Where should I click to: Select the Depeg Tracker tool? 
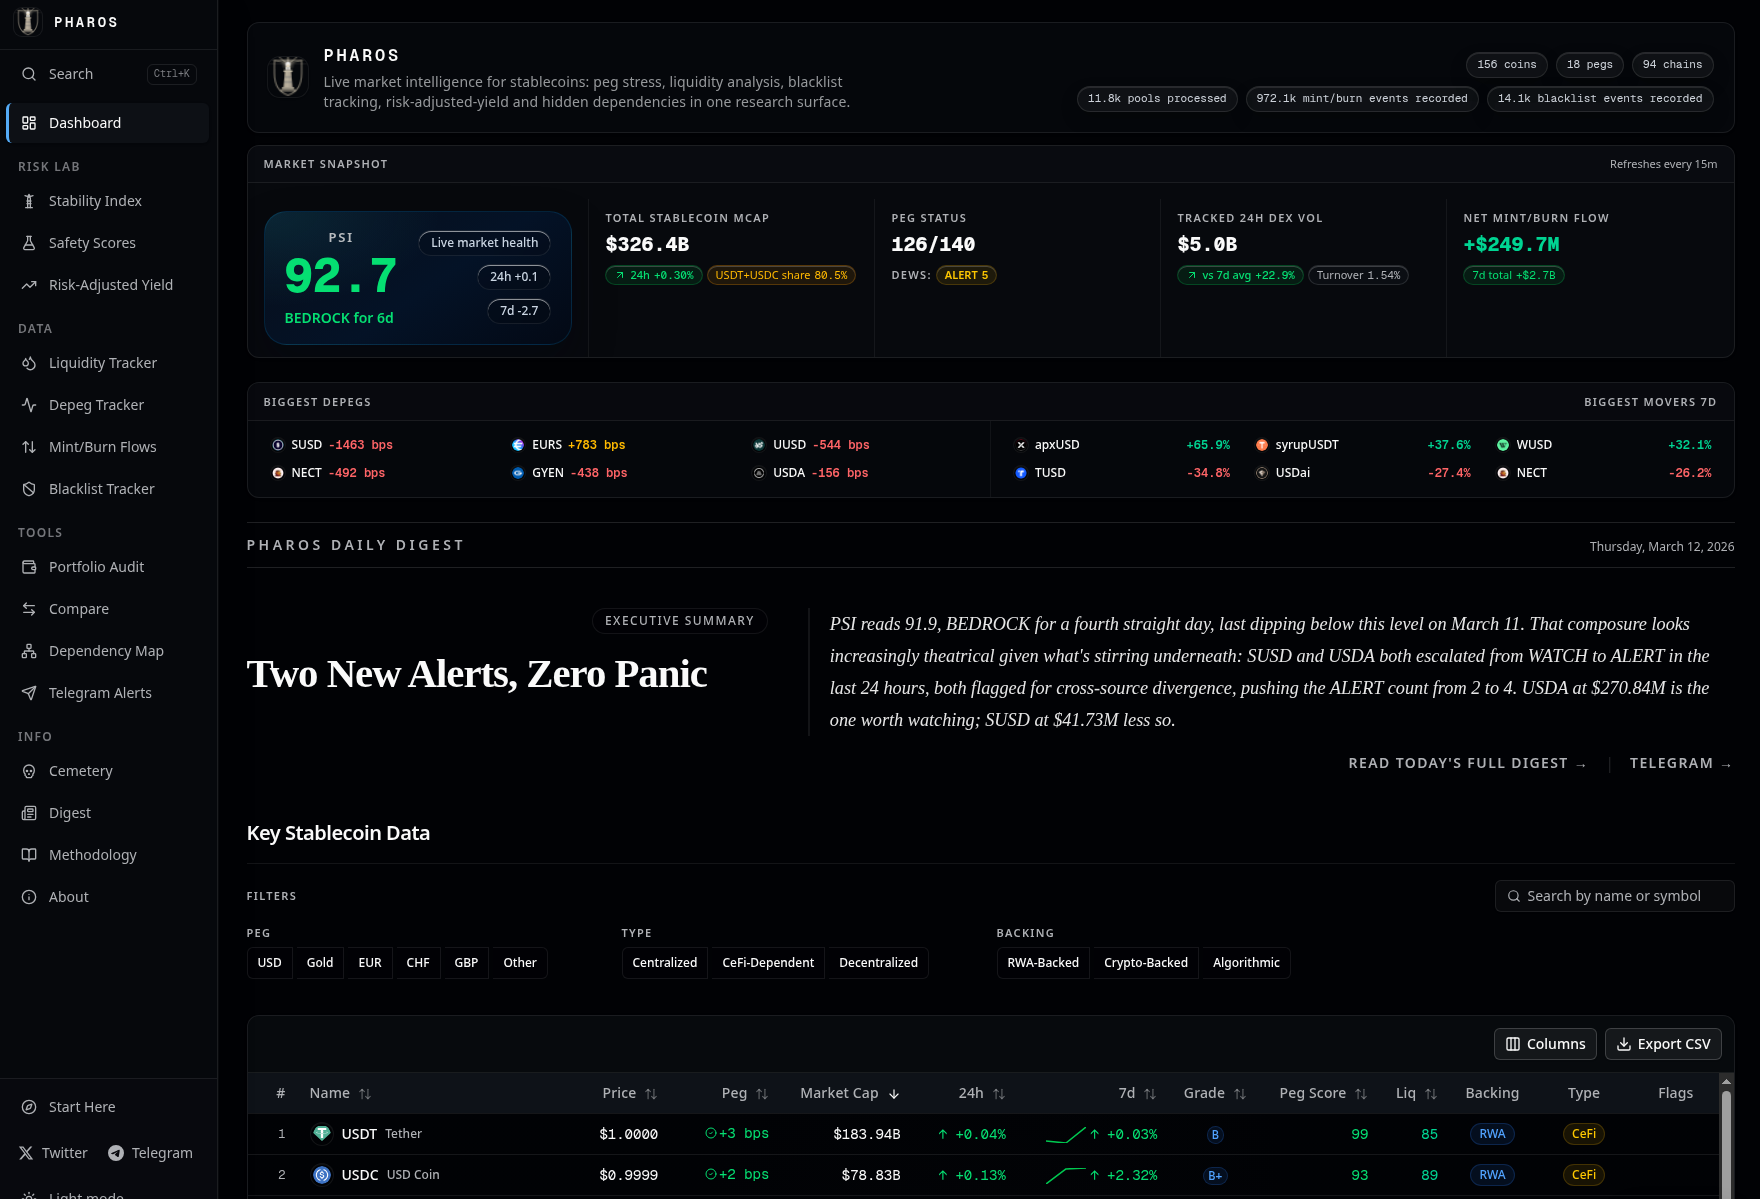[x=96, y=404]
